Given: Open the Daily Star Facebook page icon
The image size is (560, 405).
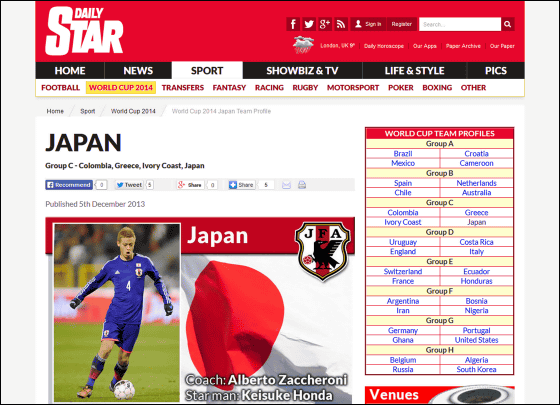Looking at the screenshot, I should tap(293, 24).
